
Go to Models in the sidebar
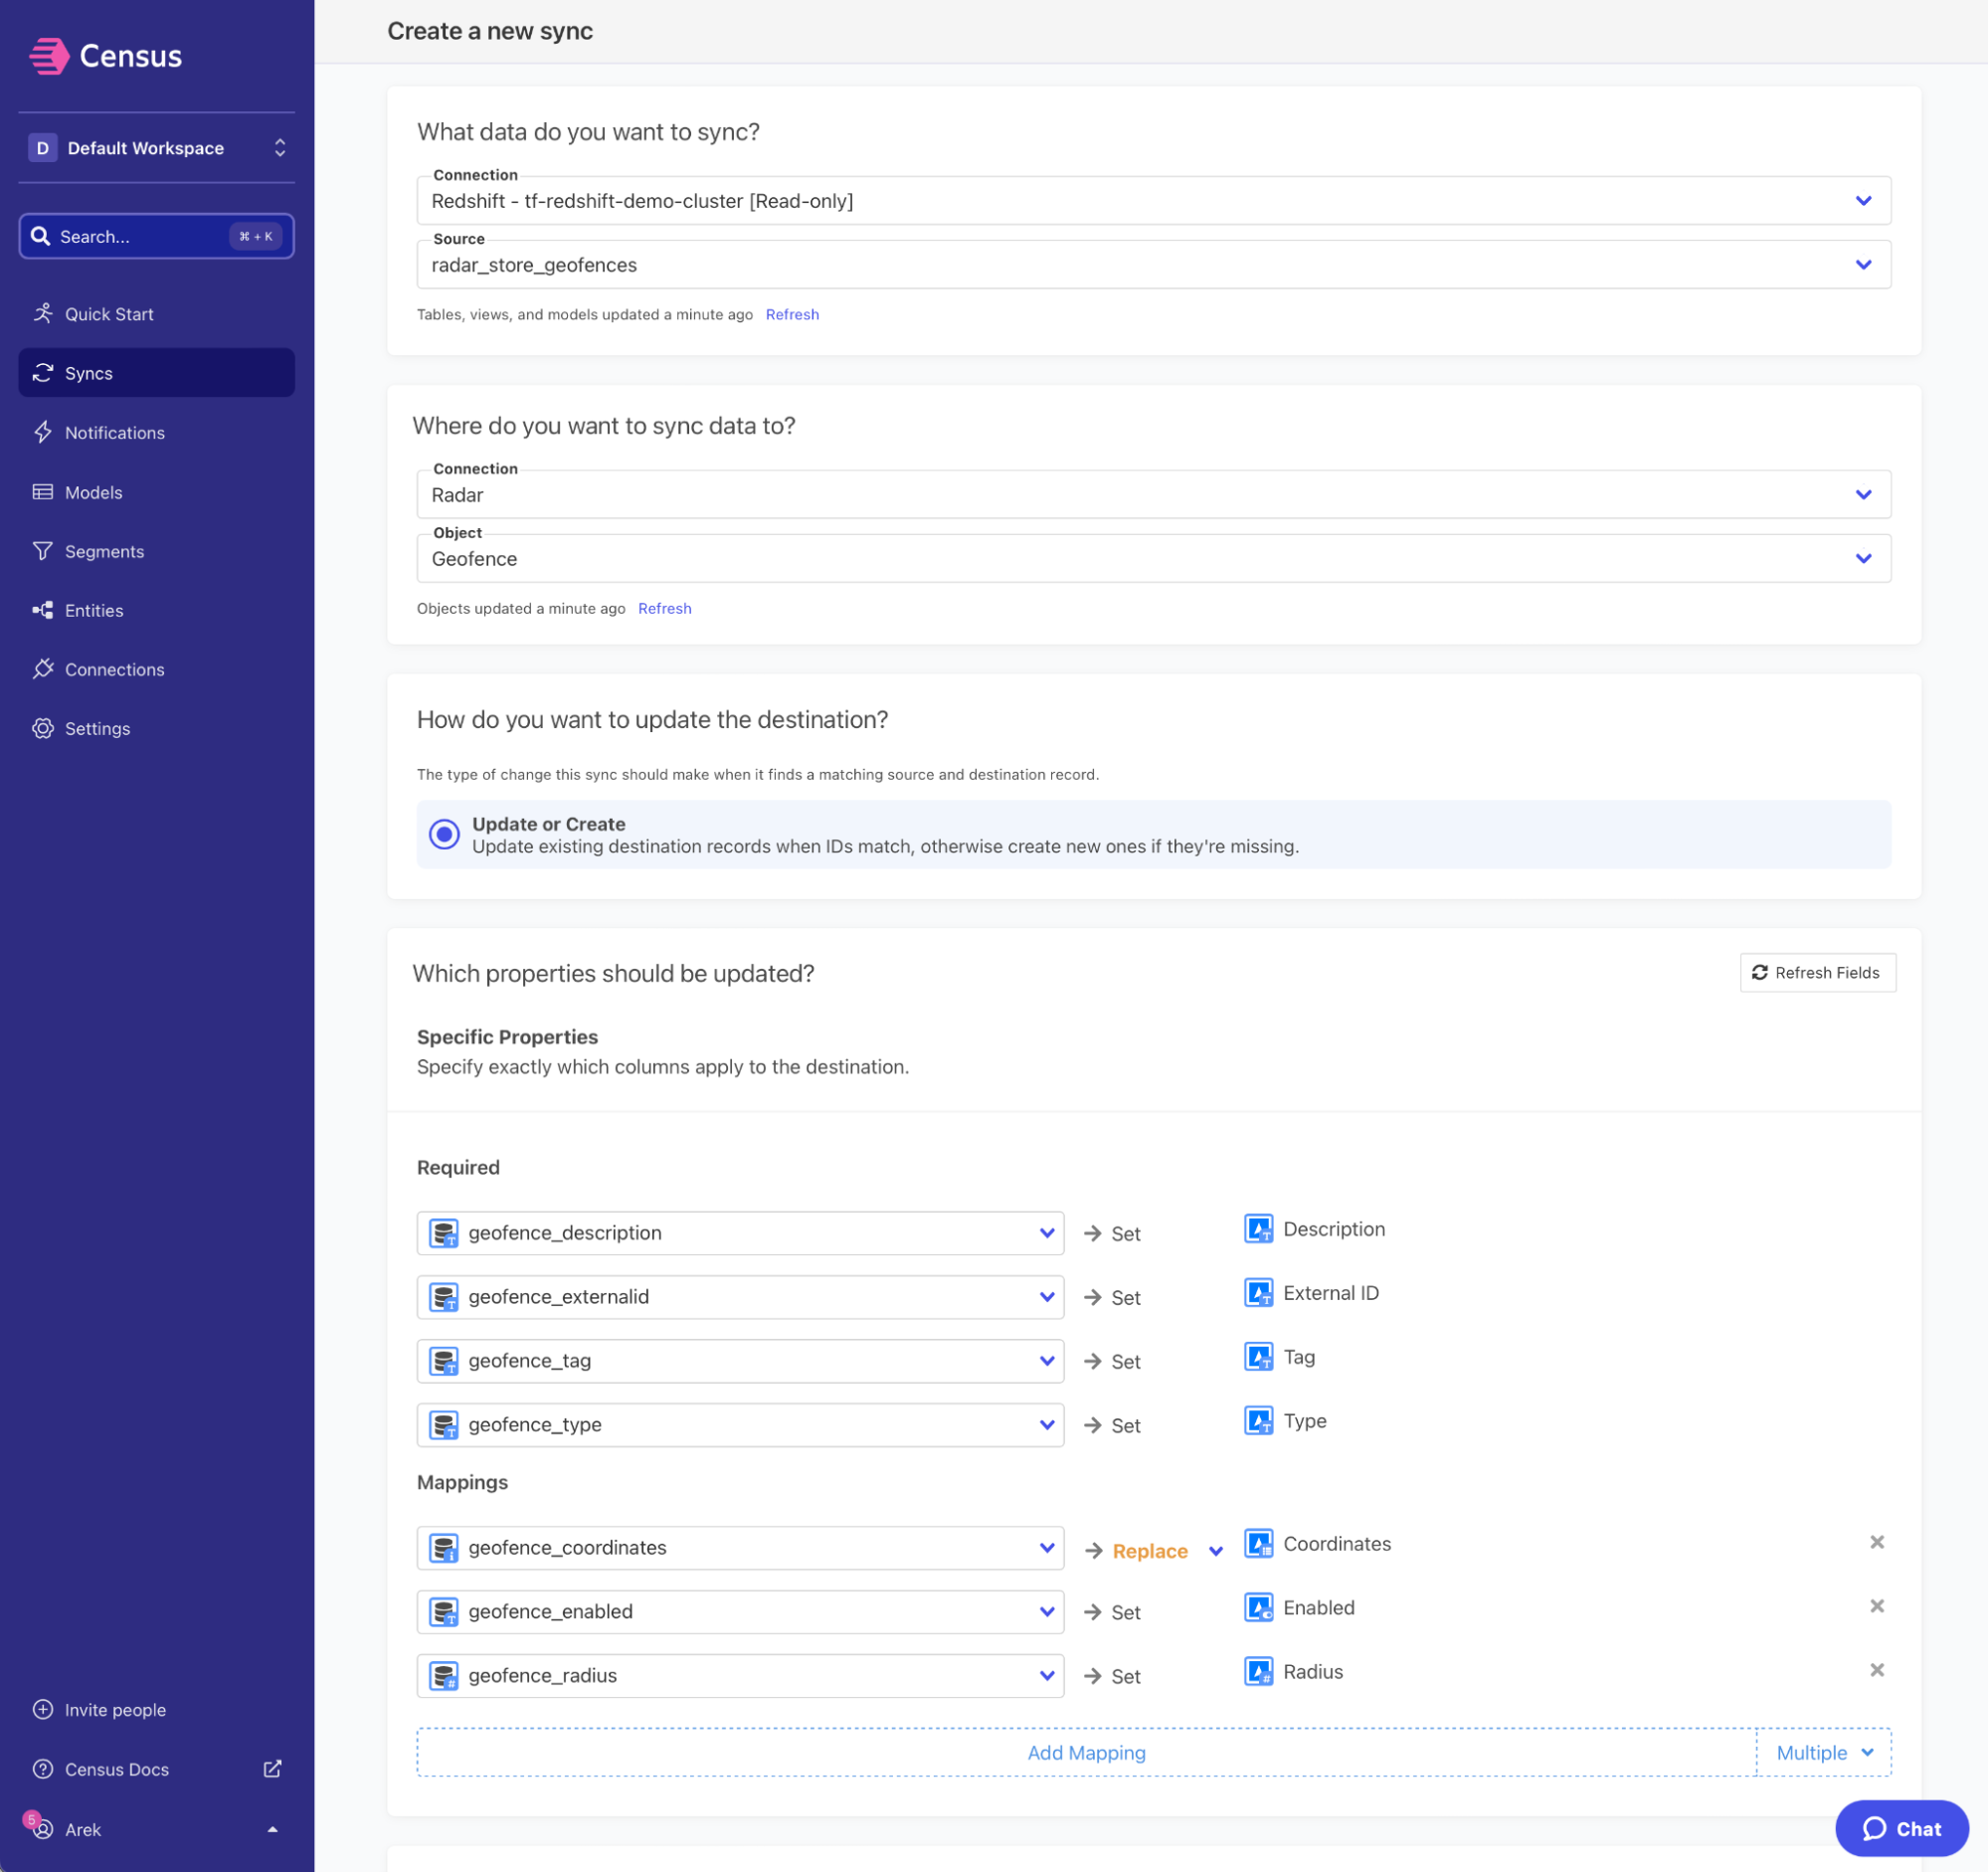93,492
